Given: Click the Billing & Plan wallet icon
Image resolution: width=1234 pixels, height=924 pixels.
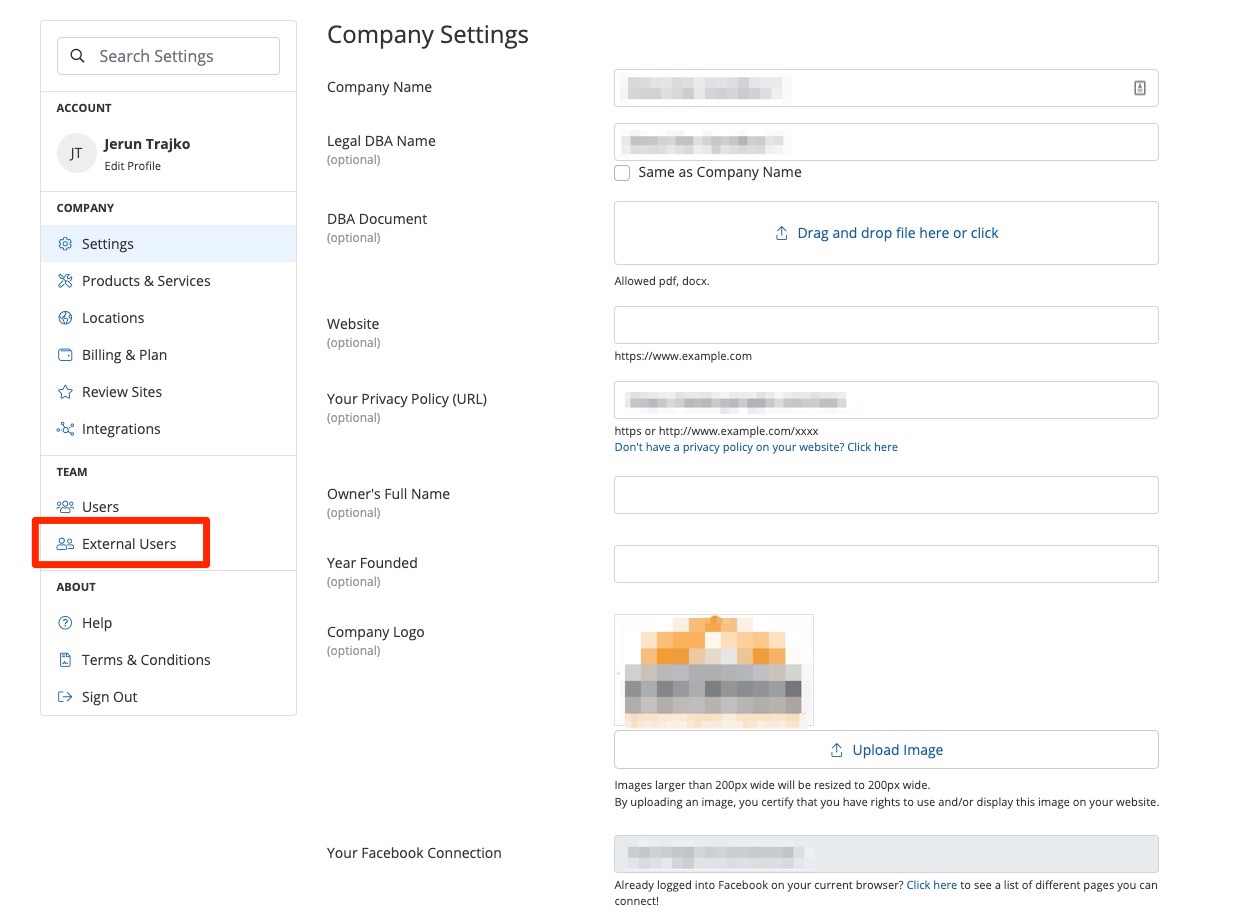Looking at the screenshot, I should [65, 355].
